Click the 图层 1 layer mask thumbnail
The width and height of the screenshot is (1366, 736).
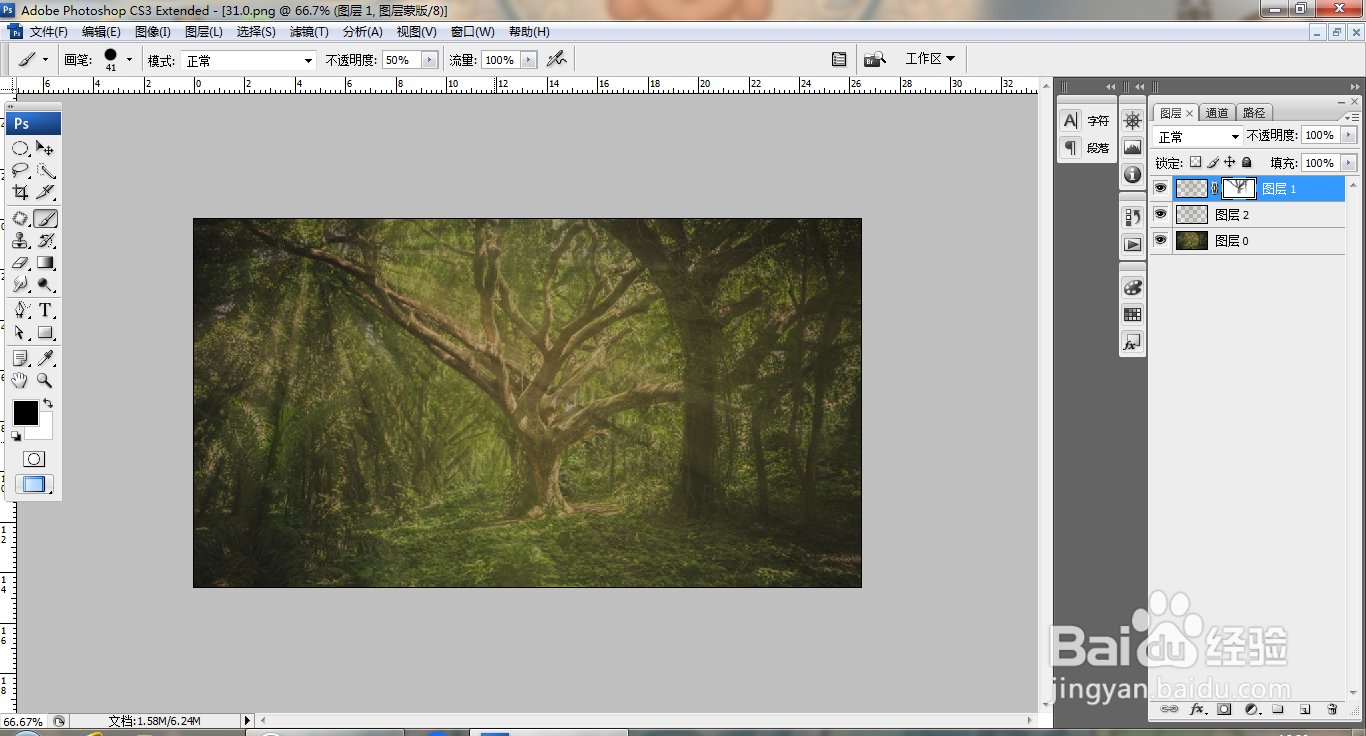tap(1239, 188)
